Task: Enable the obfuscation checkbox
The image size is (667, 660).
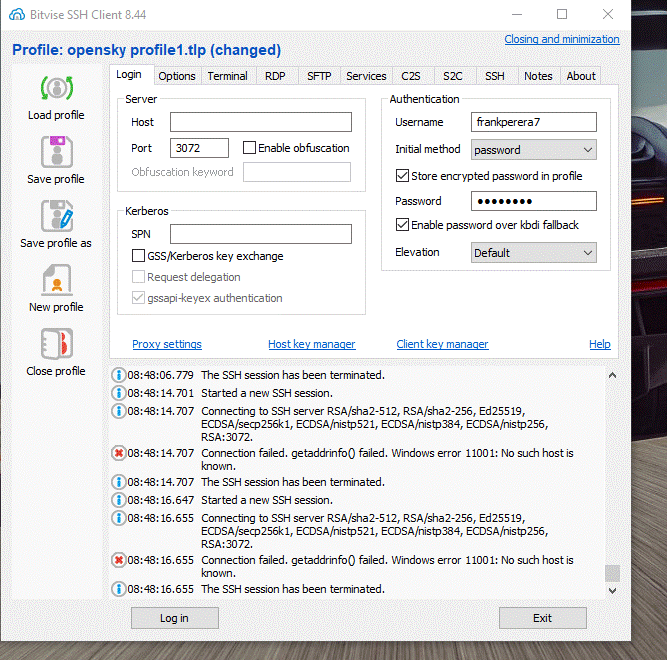Action: click(249, 148)
